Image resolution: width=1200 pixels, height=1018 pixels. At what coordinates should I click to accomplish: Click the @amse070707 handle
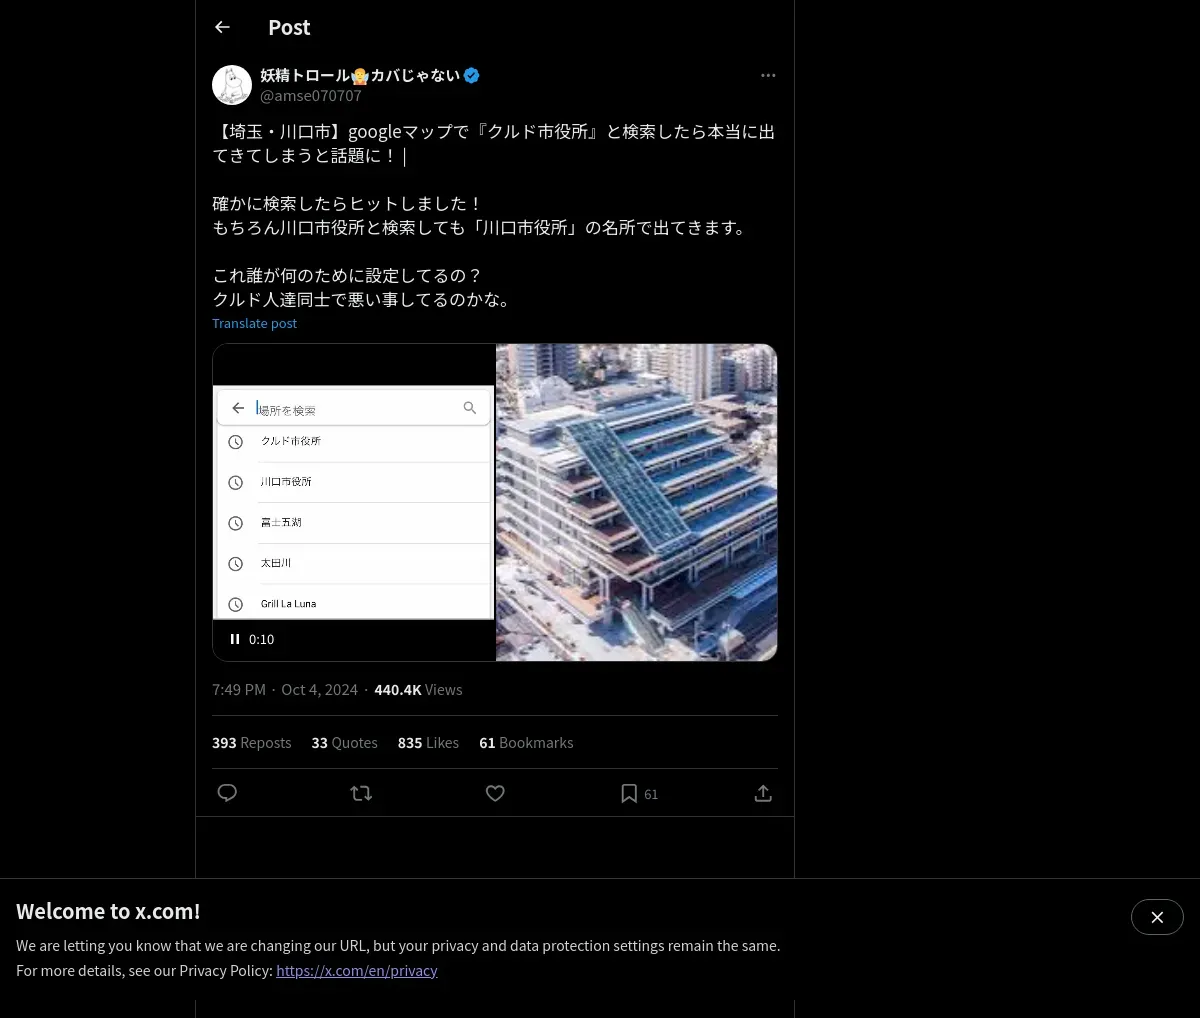click(x=311, y=96)
